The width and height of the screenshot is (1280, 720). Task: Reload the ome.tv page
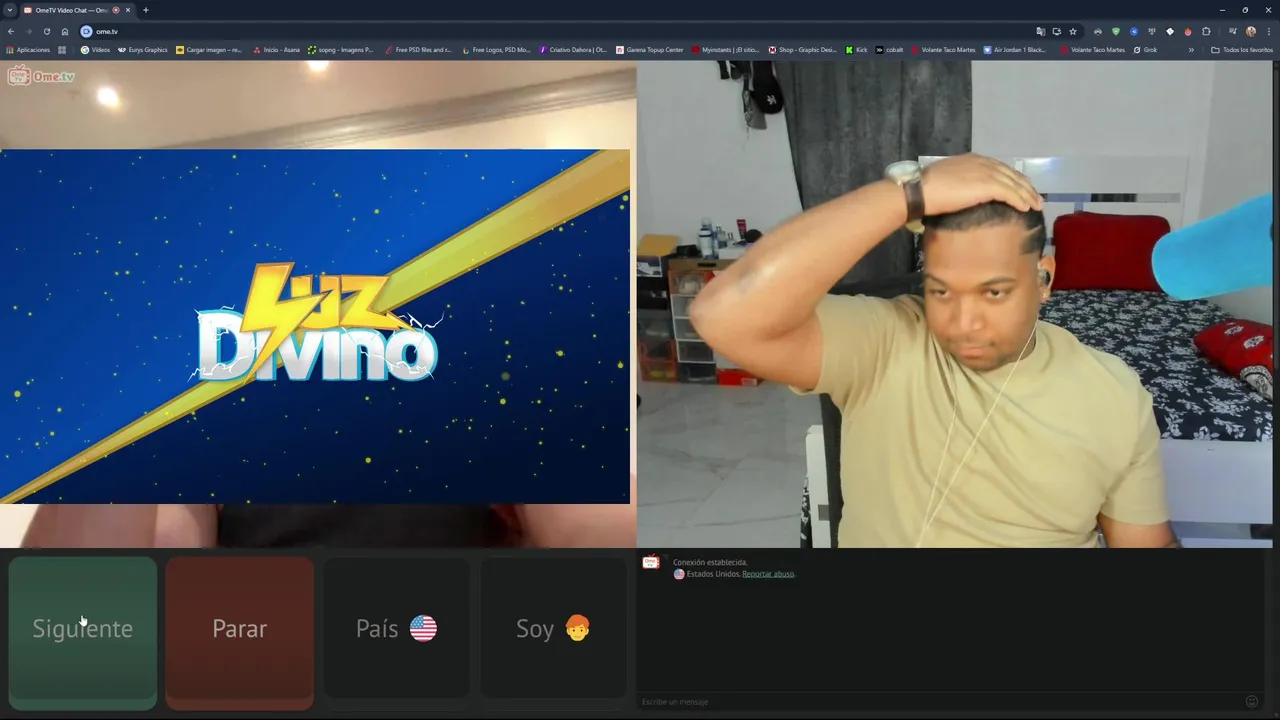[x=46, y=32]
